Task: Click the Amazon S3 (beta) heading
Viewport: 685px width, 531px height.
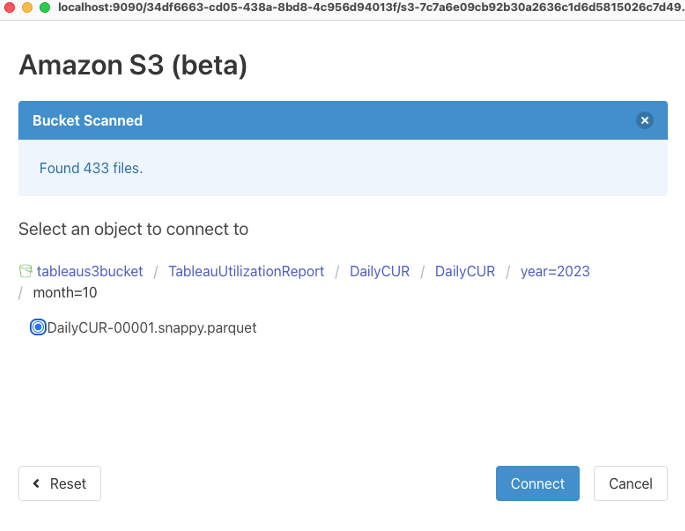Action: point(133,66)
